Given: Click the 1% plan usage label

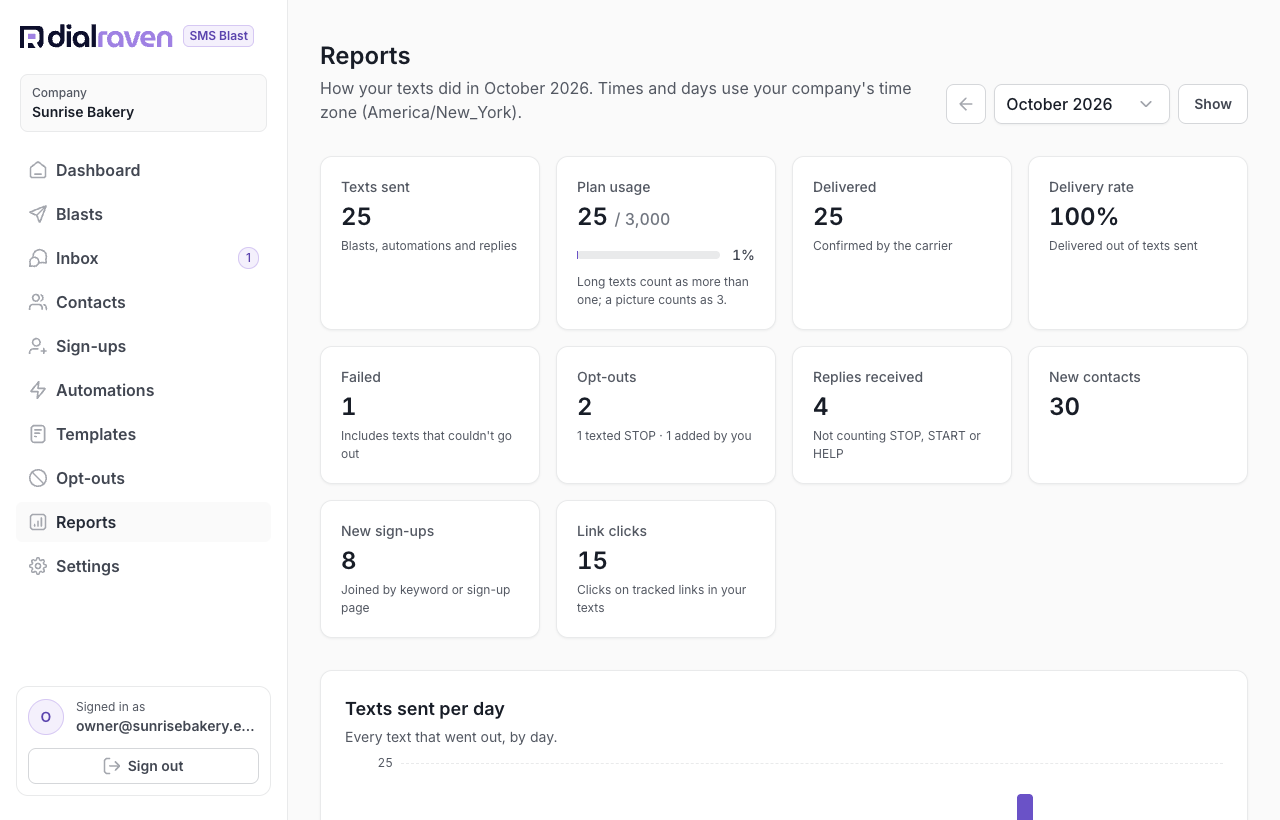Looking at the screenshot, I should [x=743, y=255].
